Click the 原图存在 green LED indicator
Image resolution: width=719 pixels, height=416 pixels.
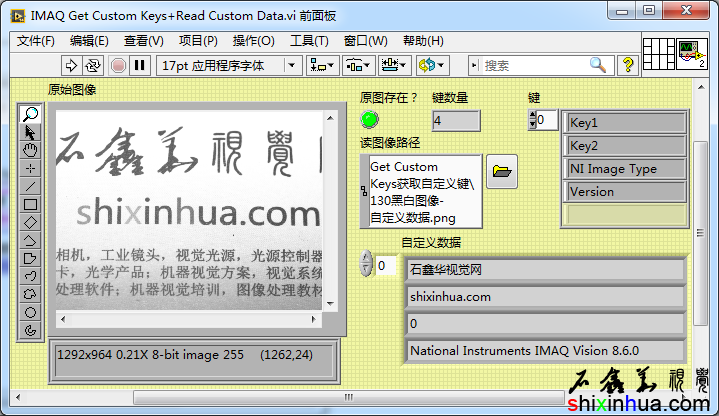[x=370, y=121]
